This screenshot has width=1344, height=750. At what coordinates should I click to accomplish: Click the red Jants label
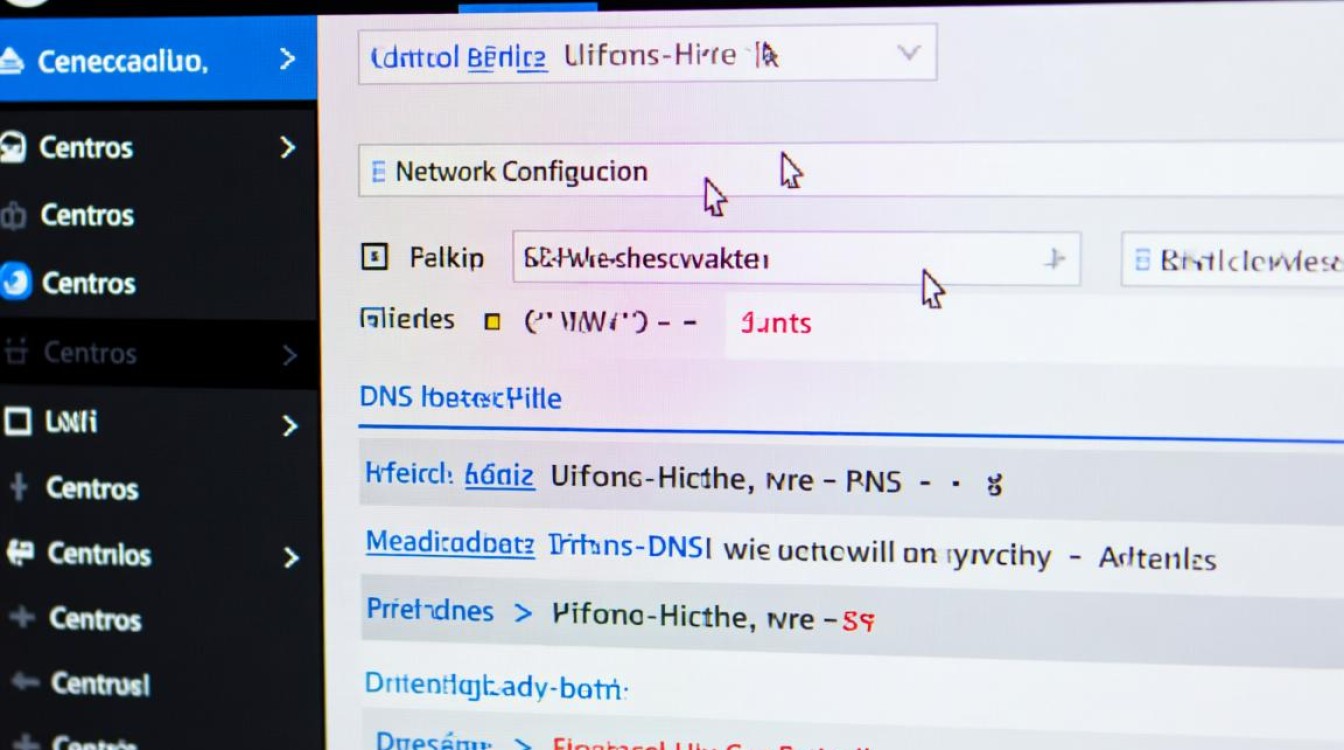pyautogui.click(x=775, y=323)
